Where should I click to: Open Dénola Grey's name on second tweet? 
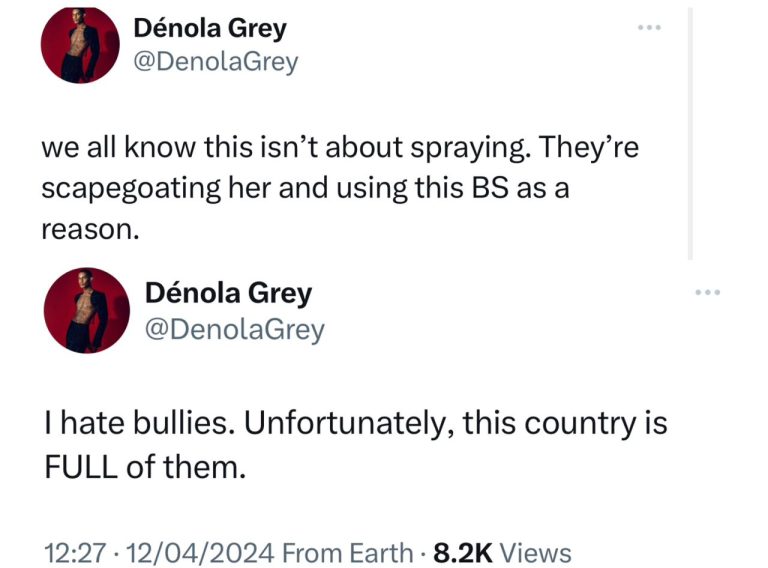tap(228, 293)
